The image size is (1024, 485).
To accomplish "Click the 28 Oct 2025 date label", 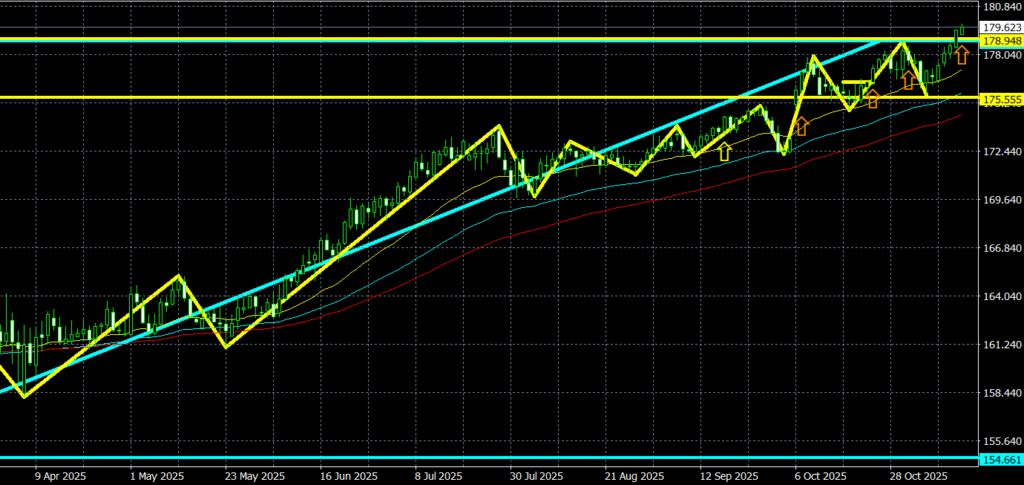I will 920,476.
